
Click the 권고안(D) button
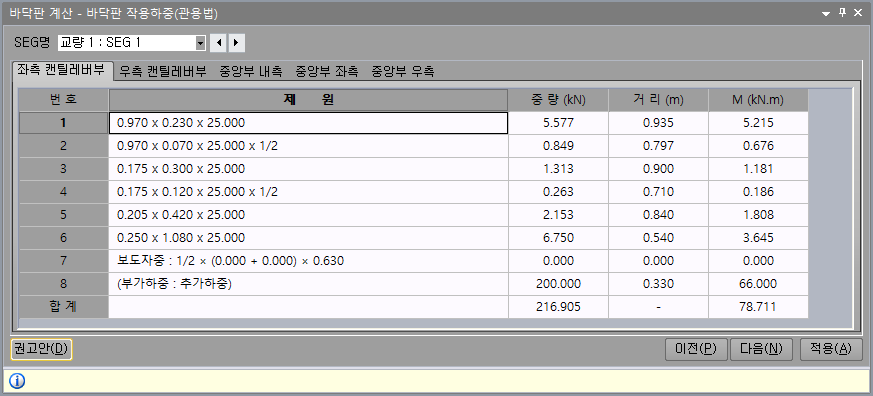(42, 349)
